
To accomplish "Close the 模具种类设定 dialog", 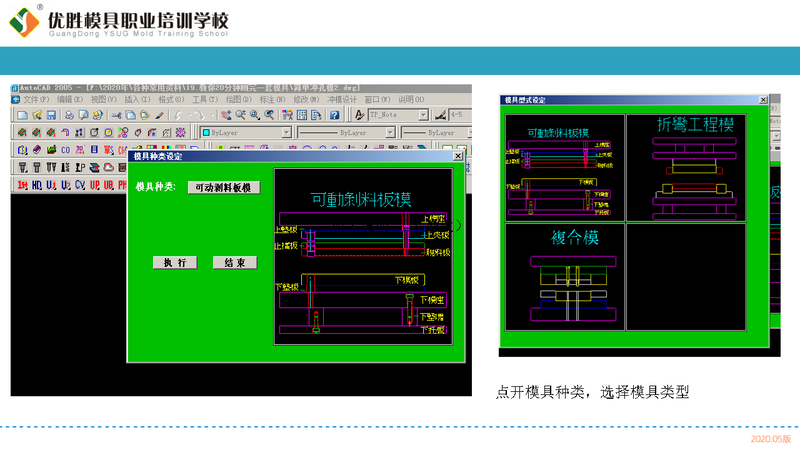I will 458,156.
